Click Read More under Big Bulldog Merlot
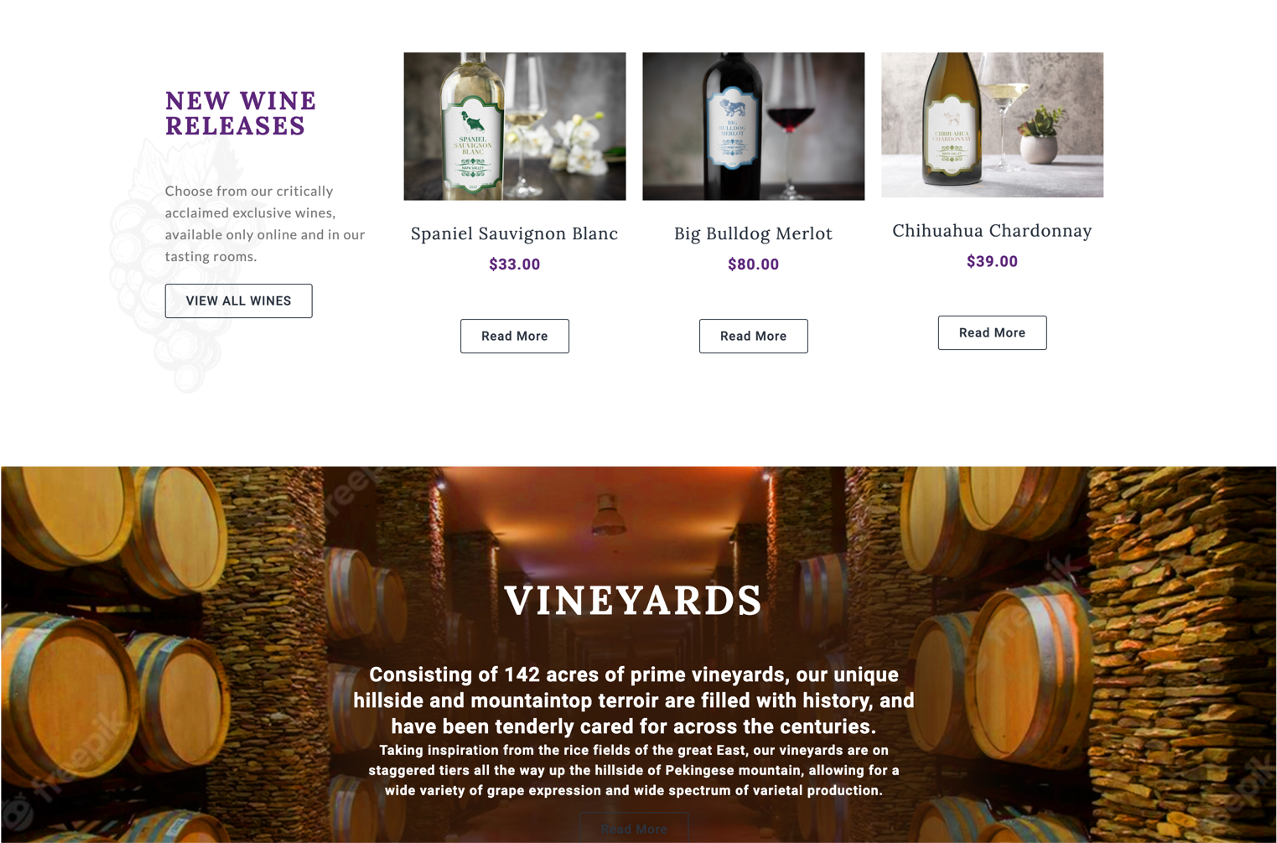This screenshot has height=843, width=1277. [x=753, y=336]
